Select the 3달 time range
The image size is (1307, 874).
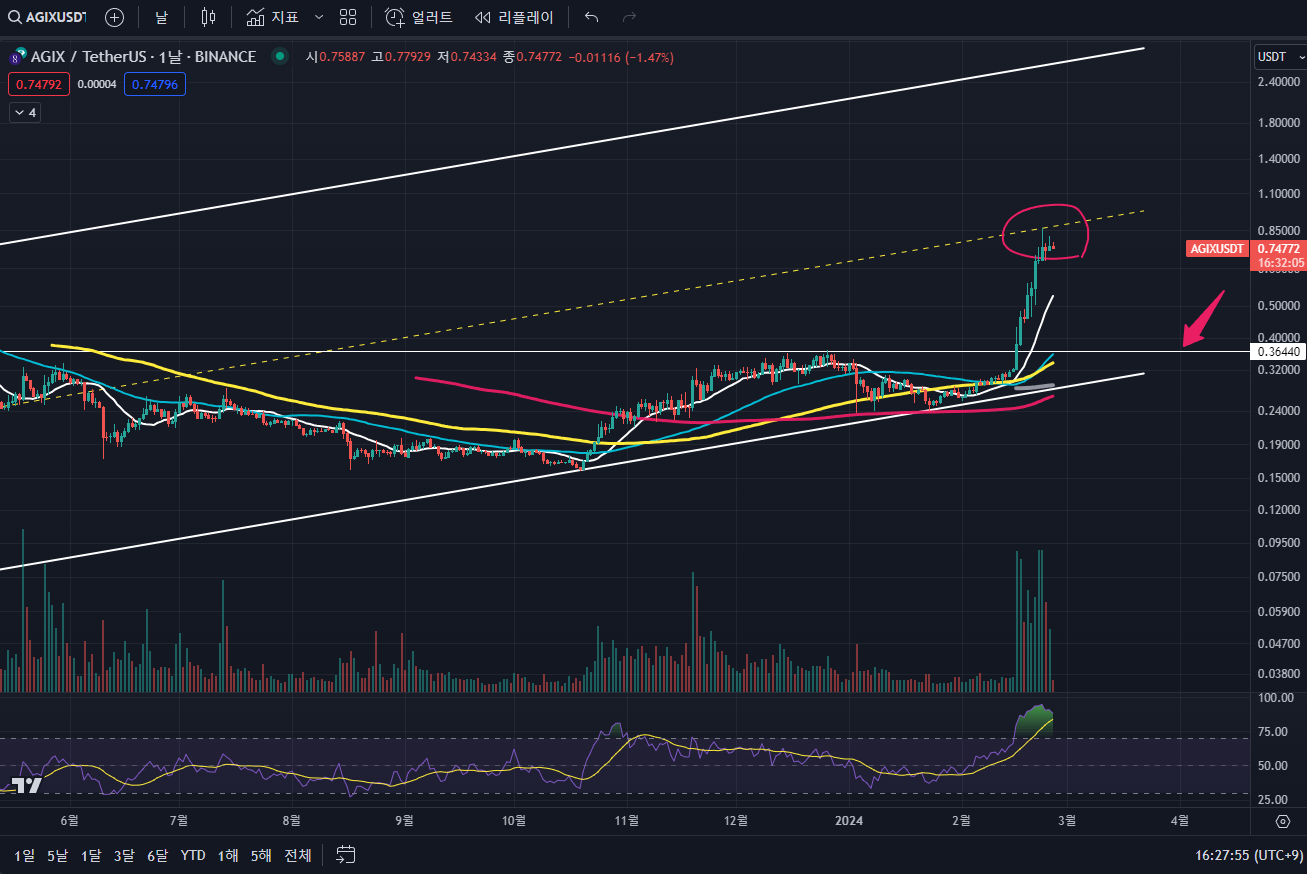(x=124, y=855)
